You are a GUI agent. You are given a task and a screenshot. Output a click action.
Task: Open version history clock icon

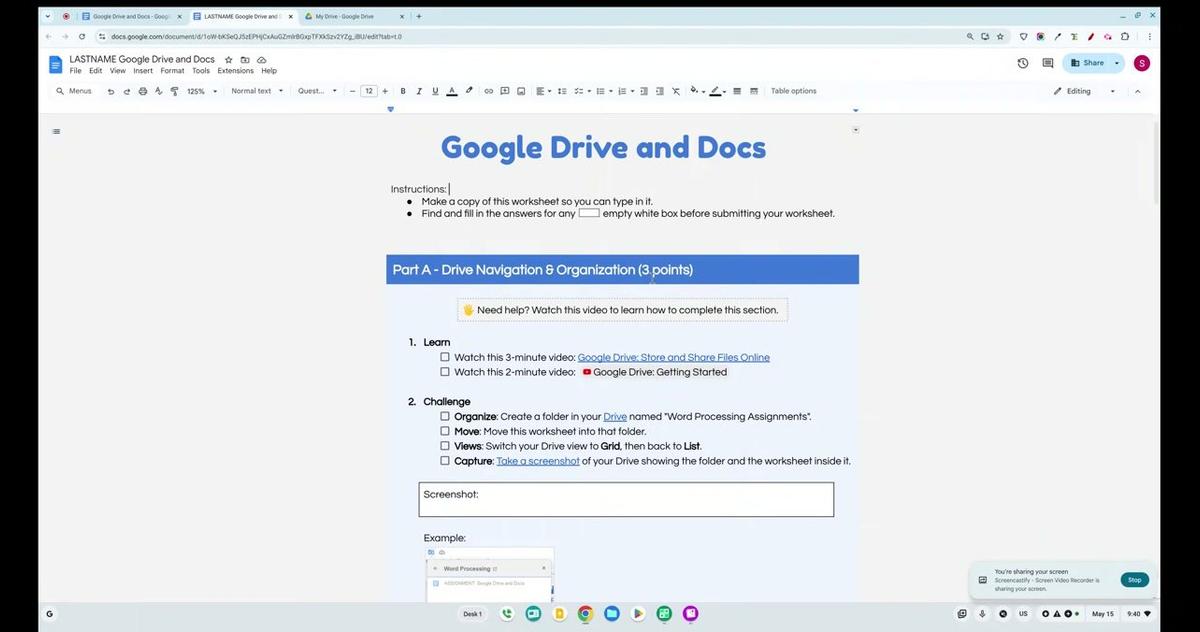point(1023,63)
